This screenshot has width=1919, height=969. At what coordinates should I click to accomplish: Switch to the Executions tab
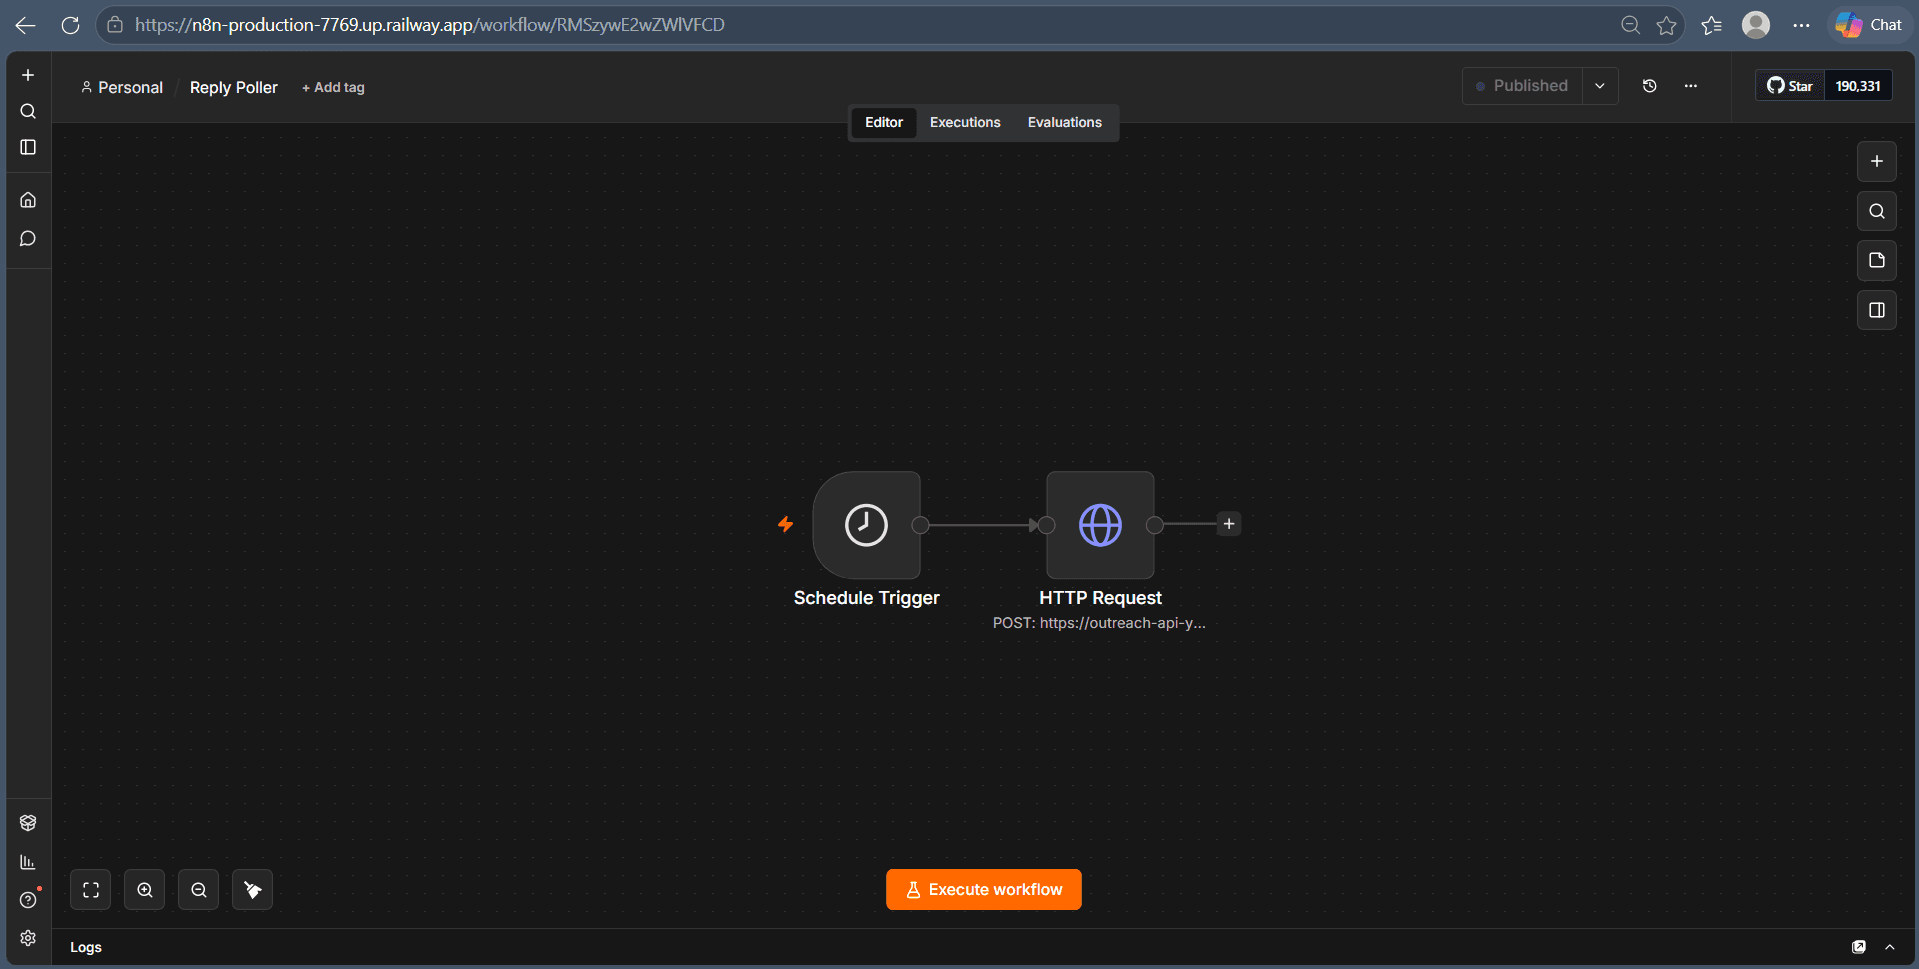pyautogui.click(x=965, y=122)
